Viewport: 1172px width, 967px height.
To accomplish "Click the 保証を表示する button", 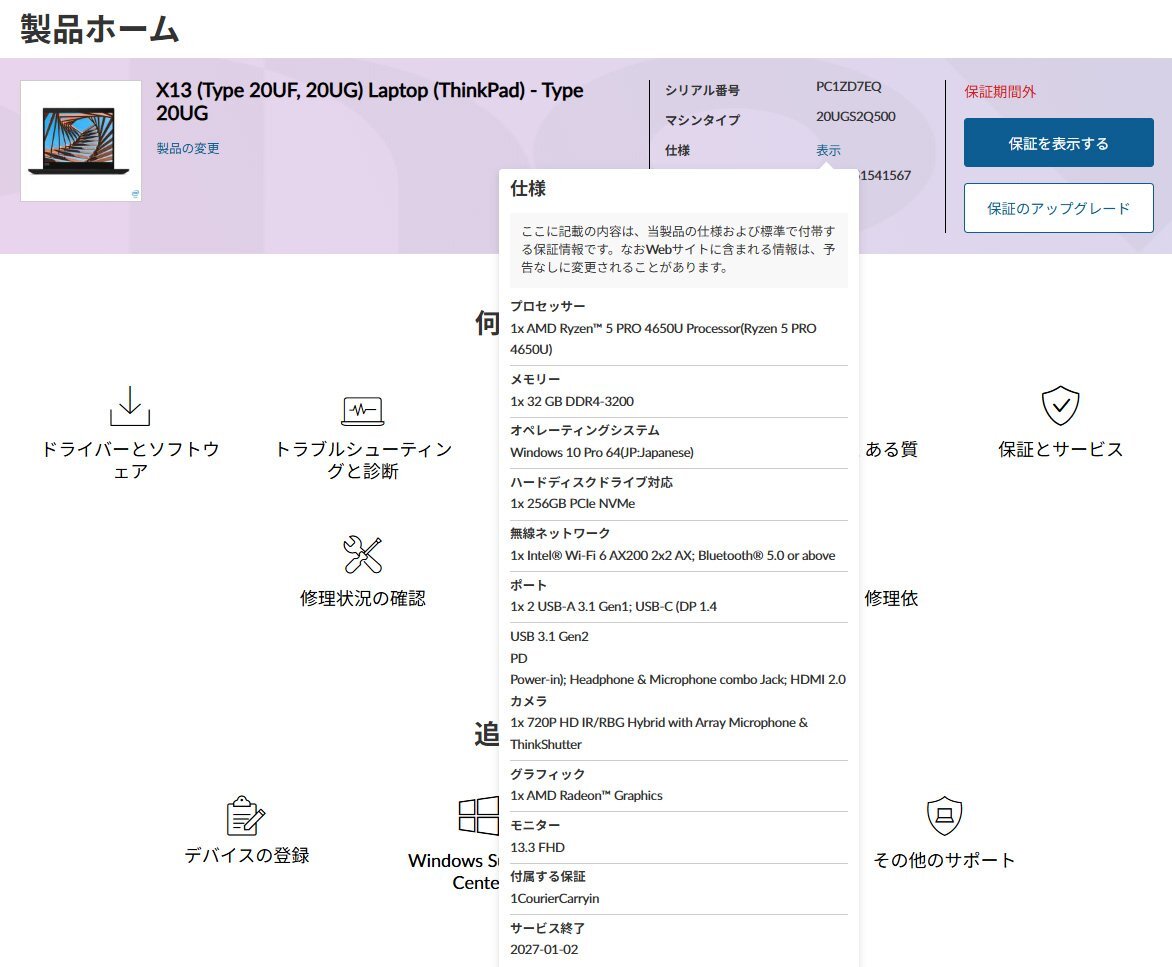I will click(1058, 143).
